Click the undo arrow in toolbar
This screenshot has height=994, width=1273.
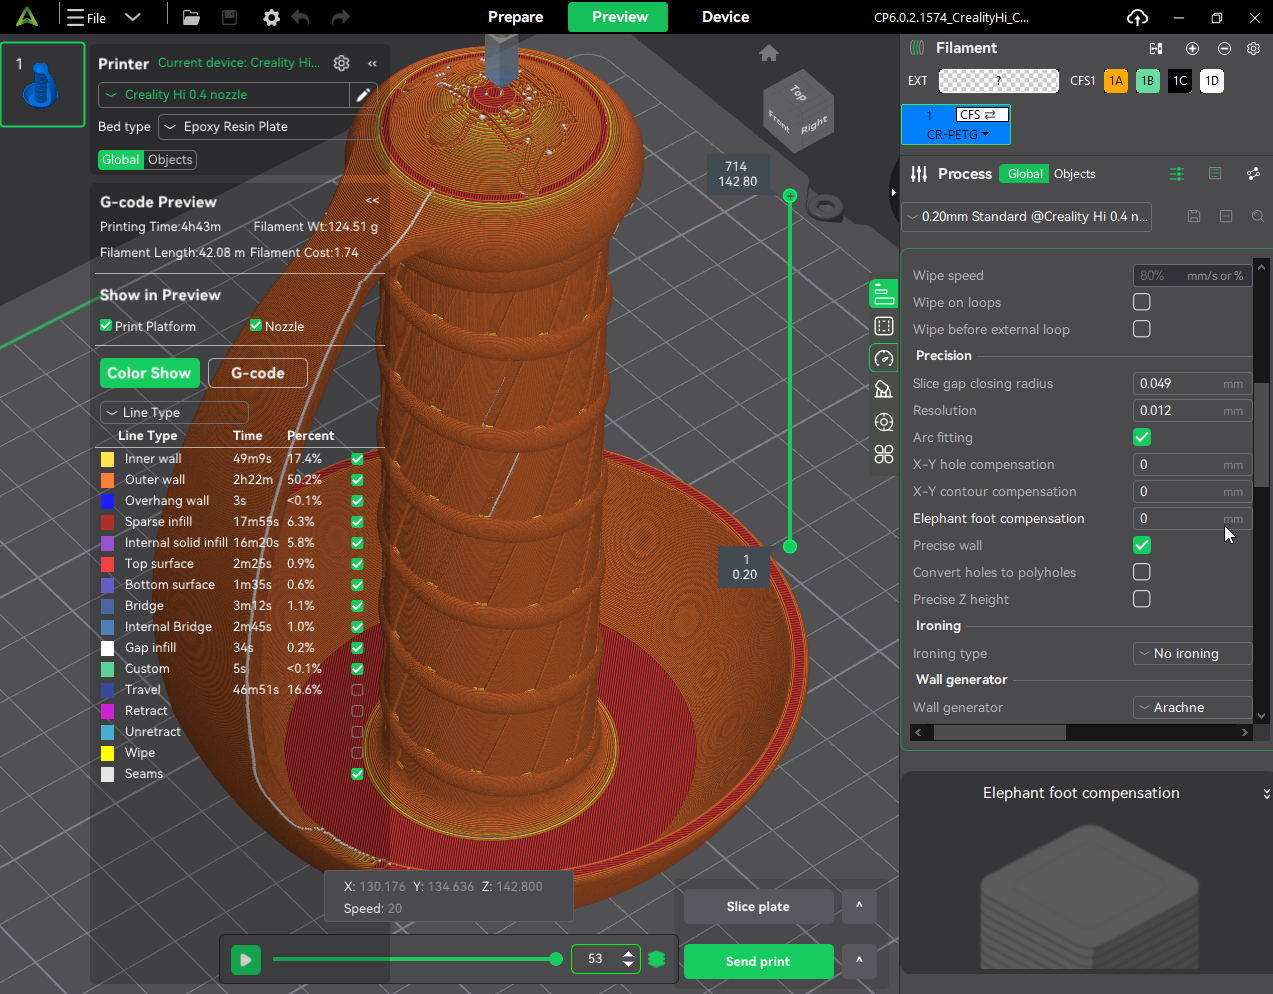(300, 17)
